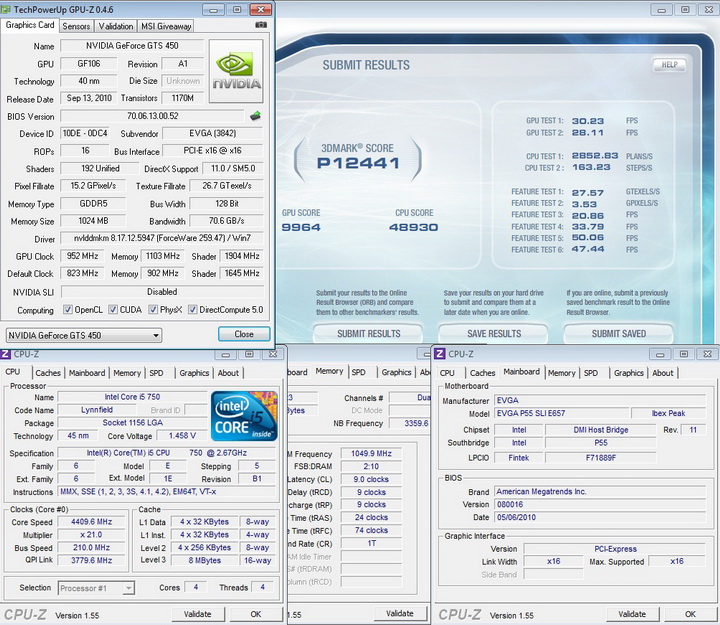Click the BIOS date 05/06/2010
The width and height of the screenshot is (720, 625).
pyautogui.click(x=600, y=518)
